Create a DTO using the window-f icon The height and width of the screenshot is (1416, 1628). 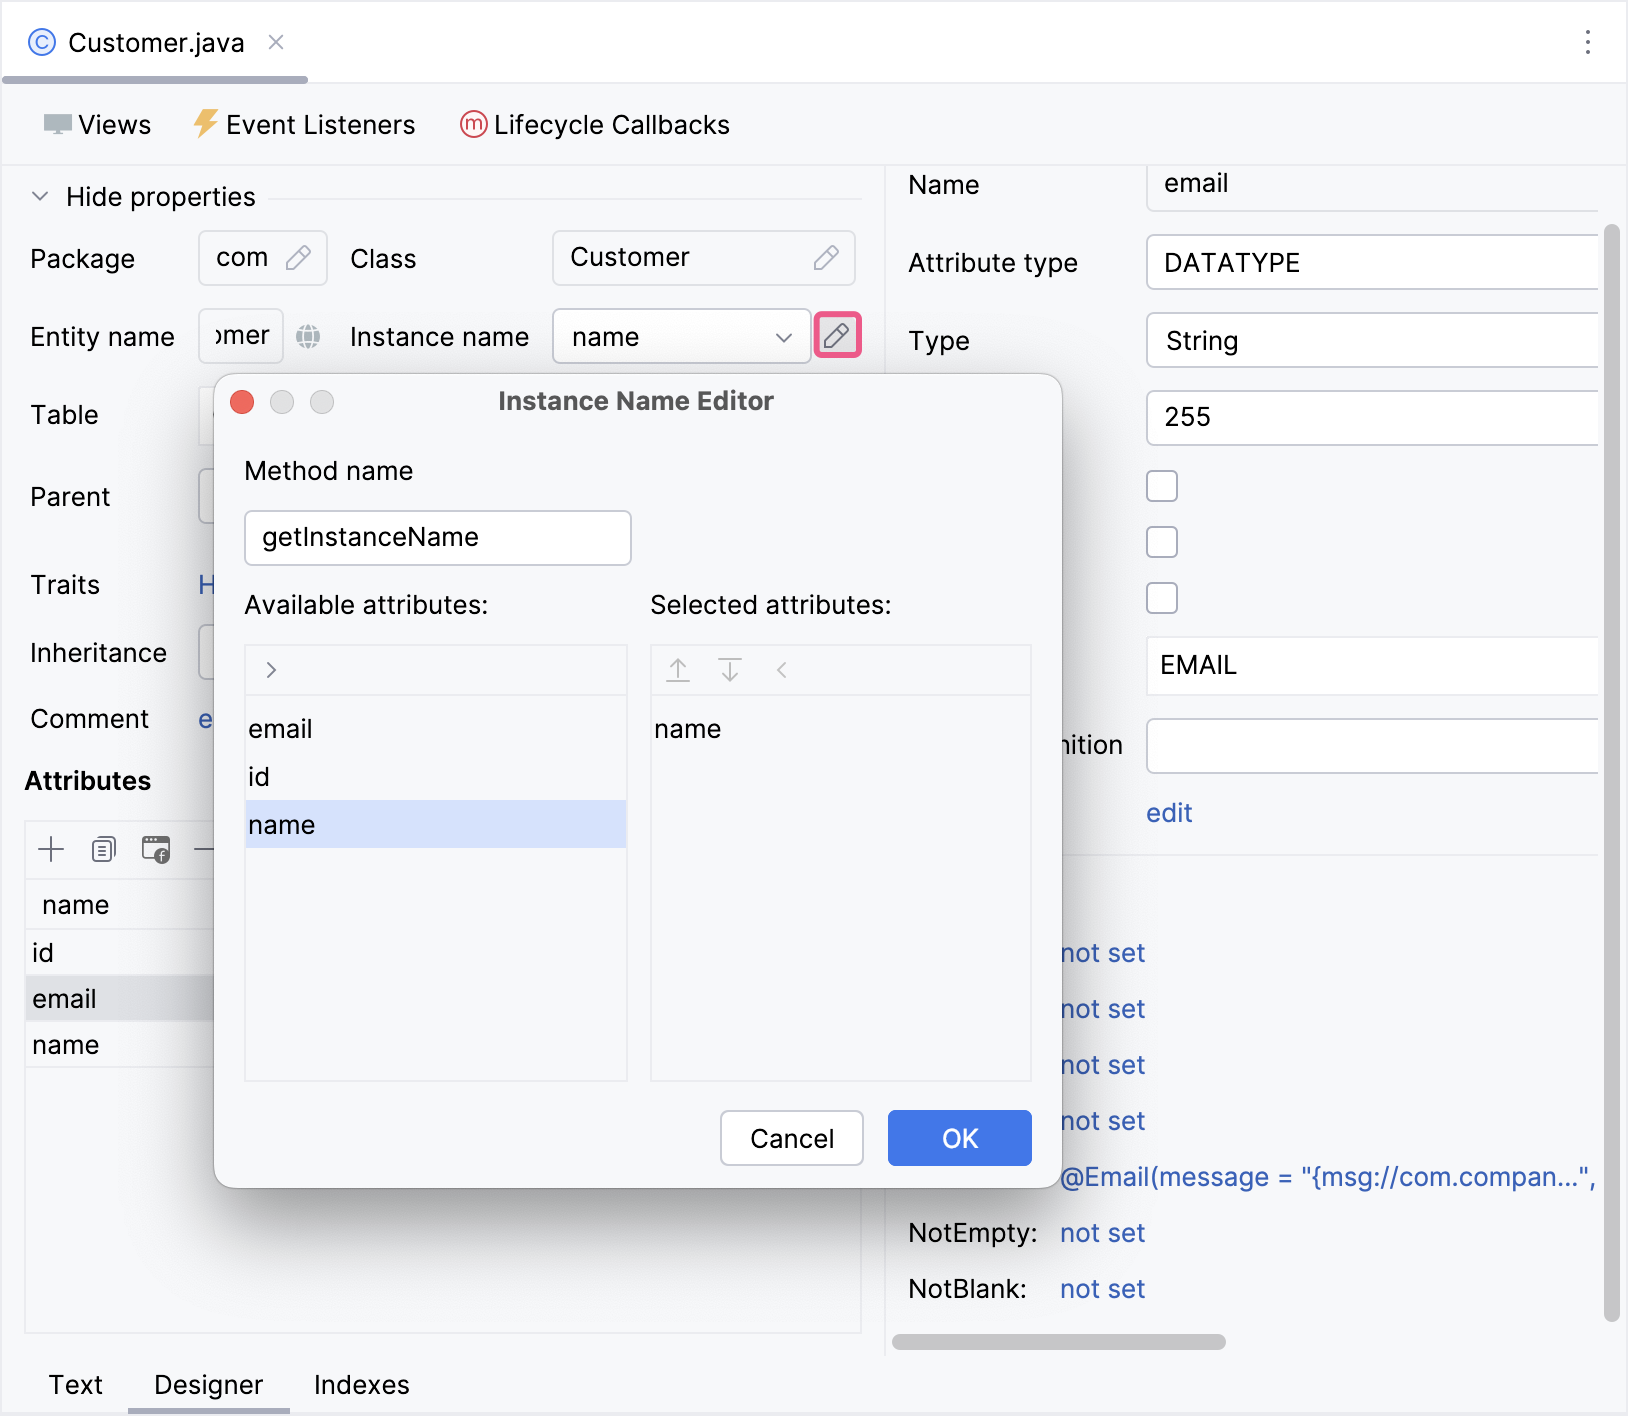156,849
